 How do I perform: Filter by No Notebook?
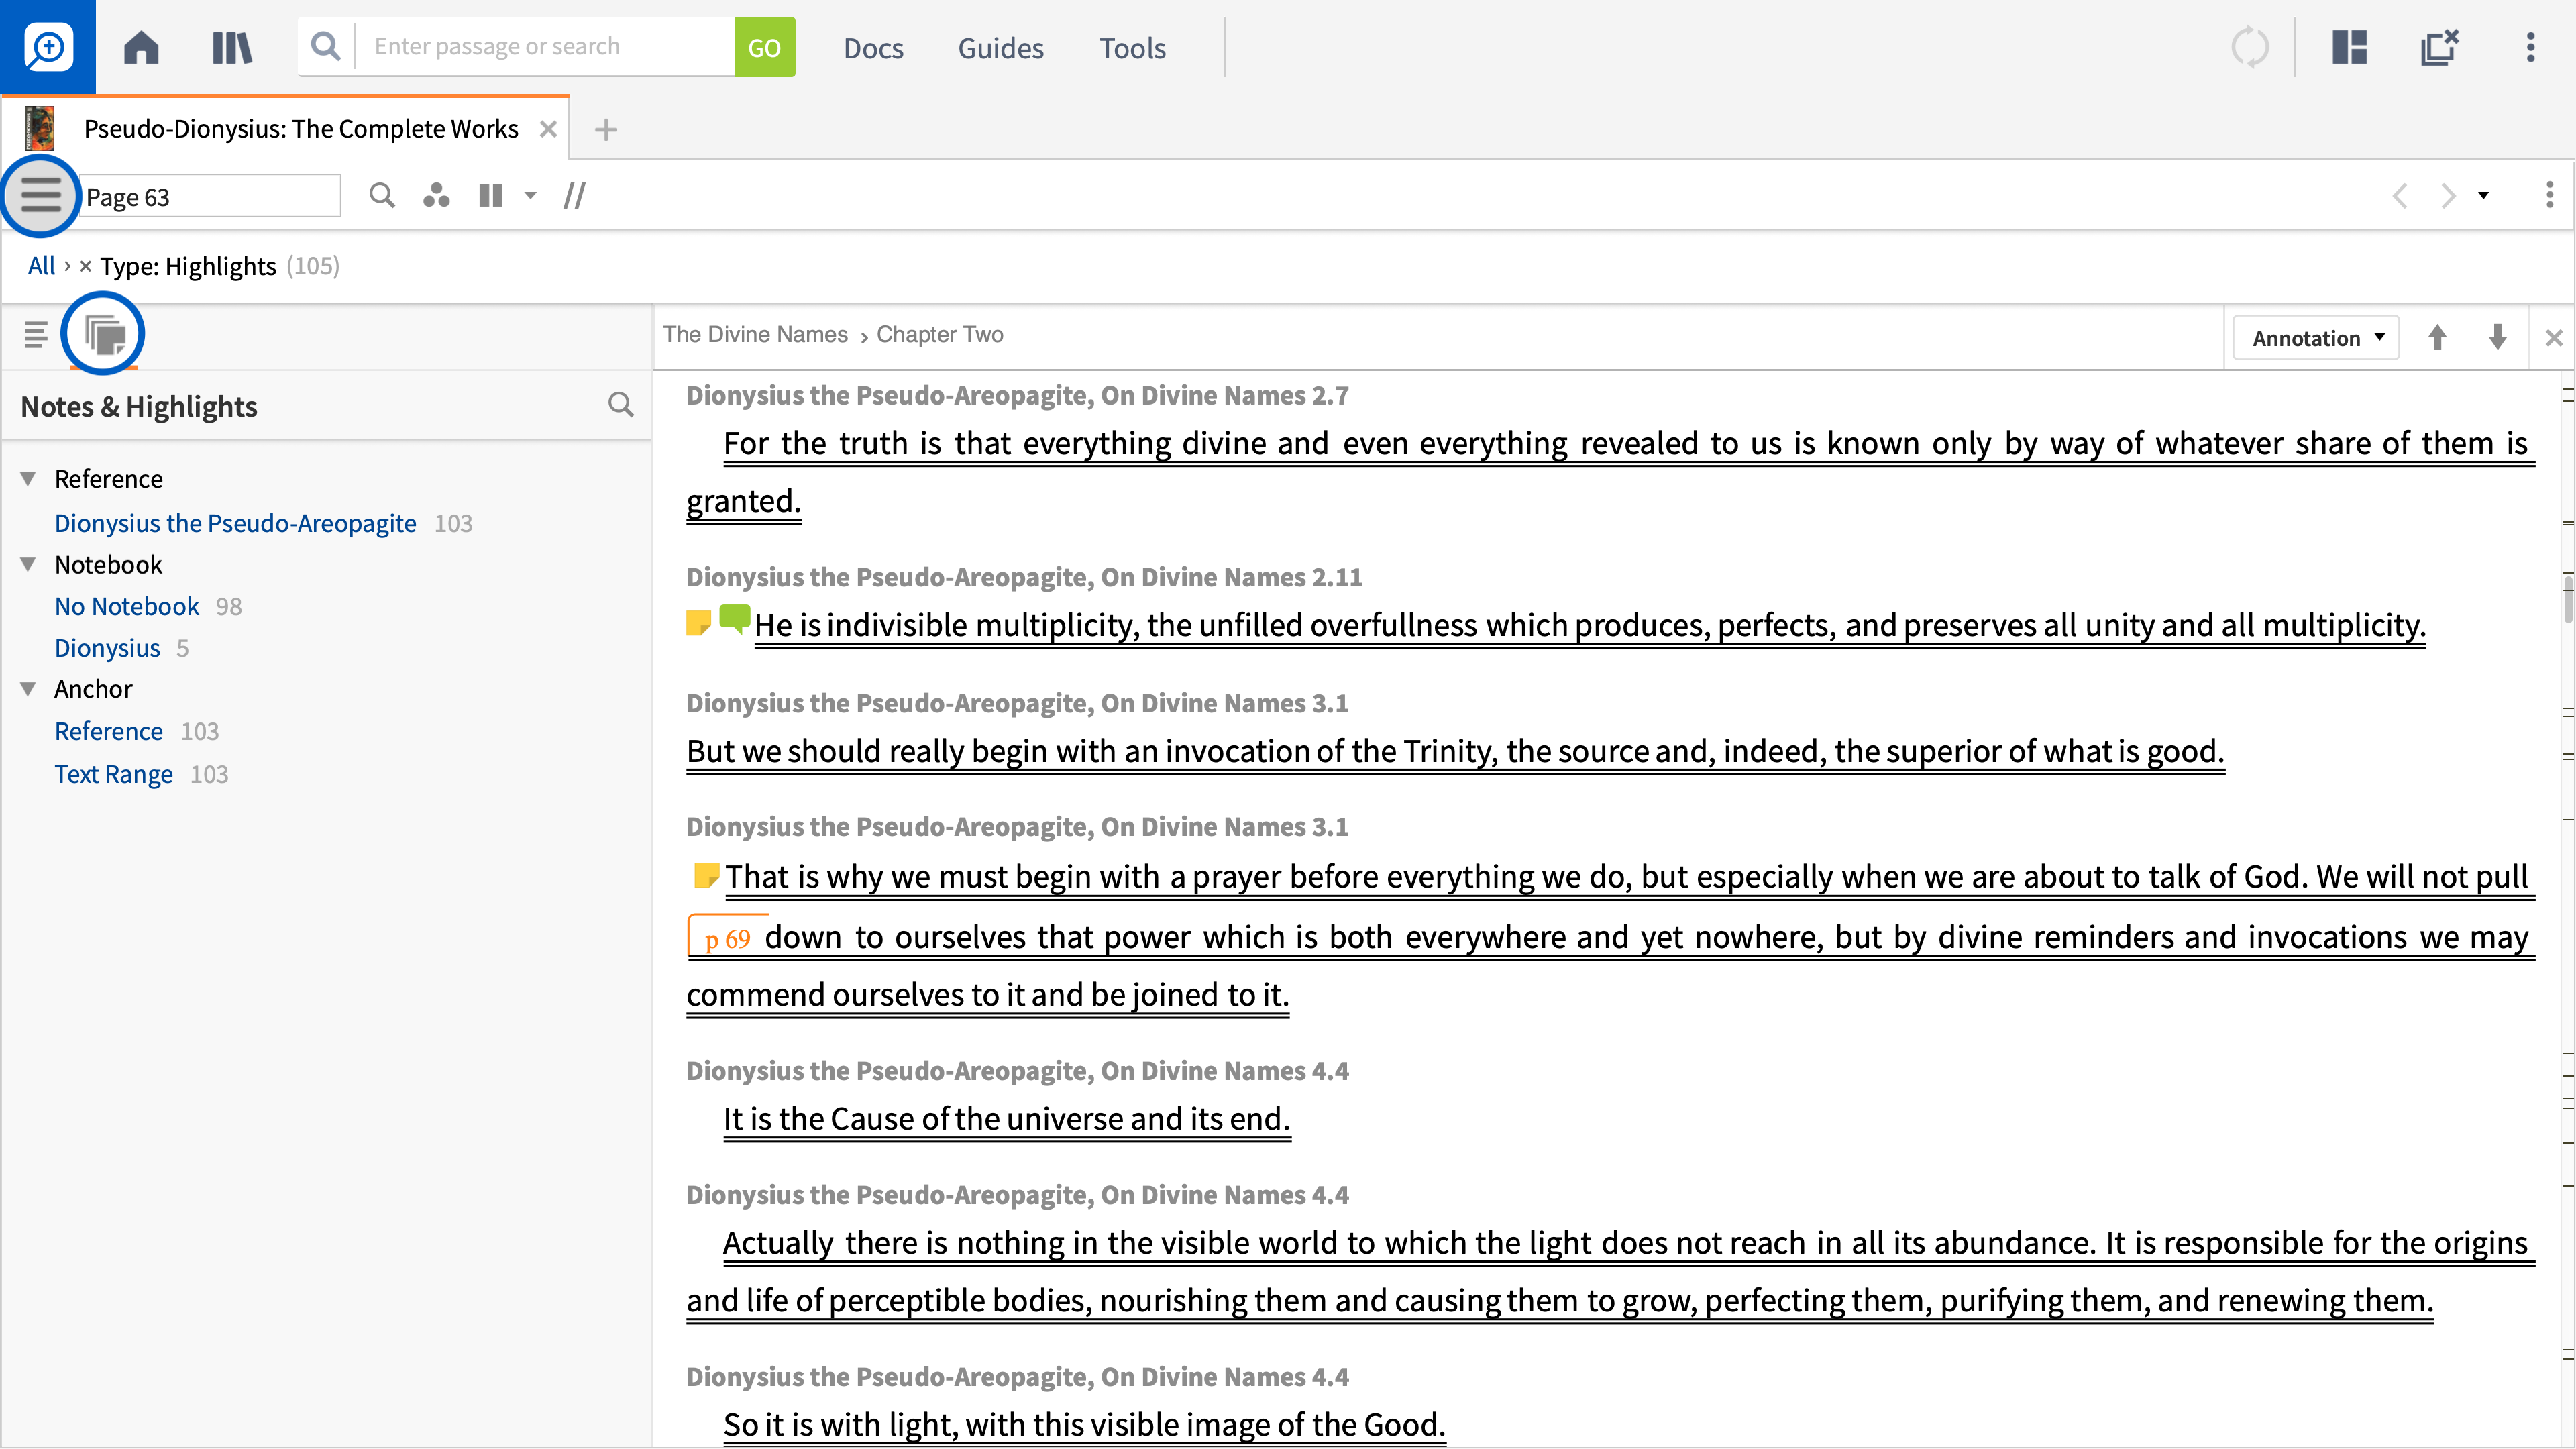(x=127, y=606)
